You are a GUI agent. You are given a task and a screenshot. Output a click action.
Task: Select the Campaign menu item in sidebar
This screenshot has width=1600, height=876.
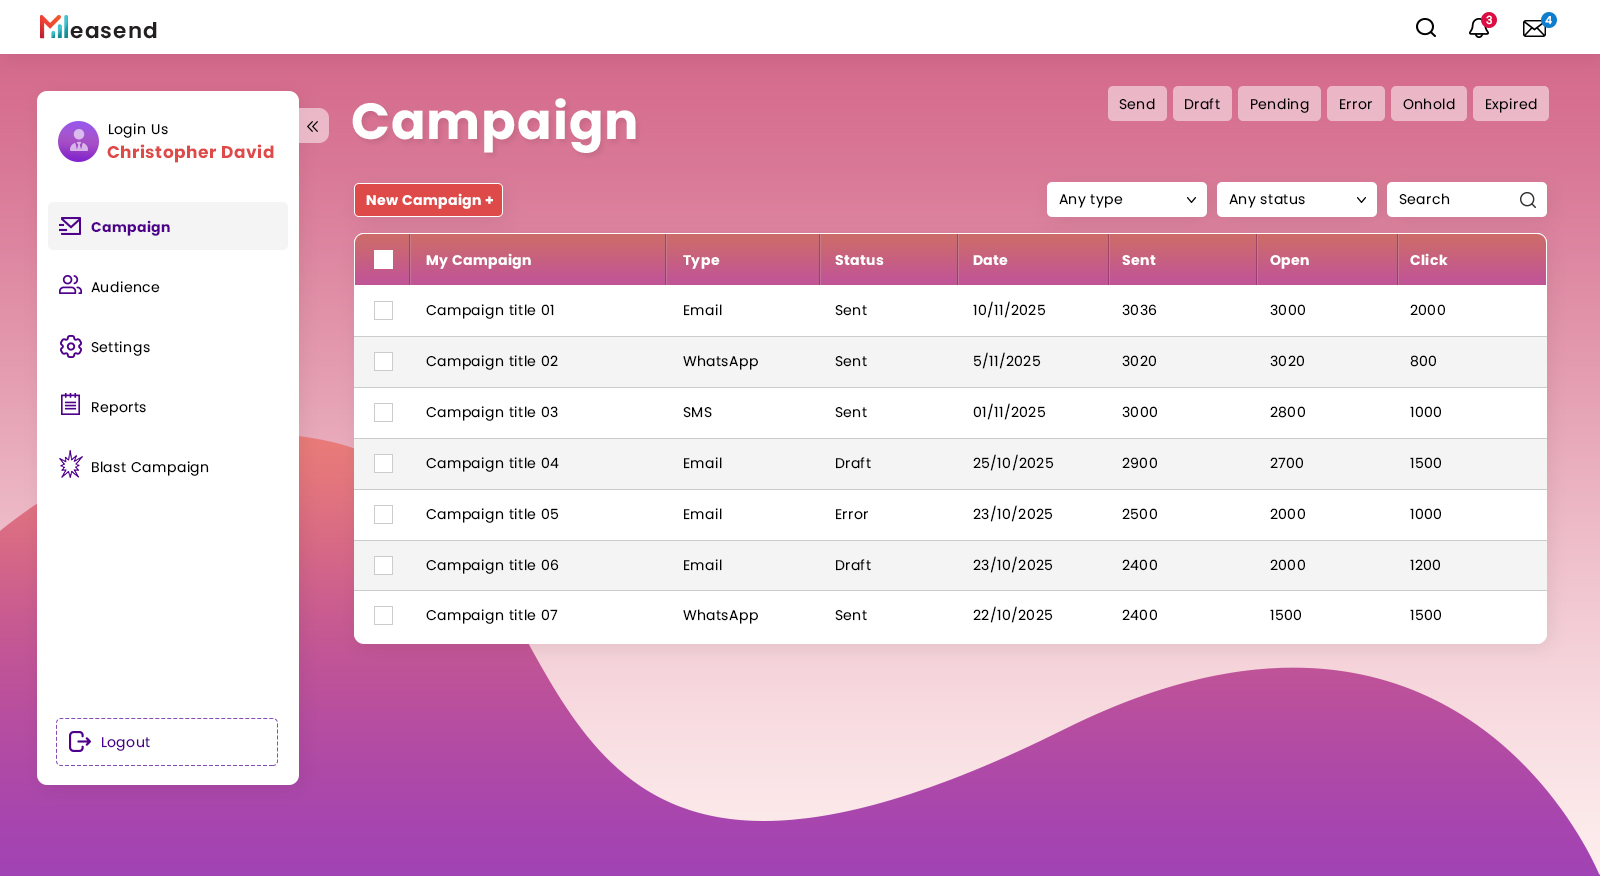(x=130, y=227)
